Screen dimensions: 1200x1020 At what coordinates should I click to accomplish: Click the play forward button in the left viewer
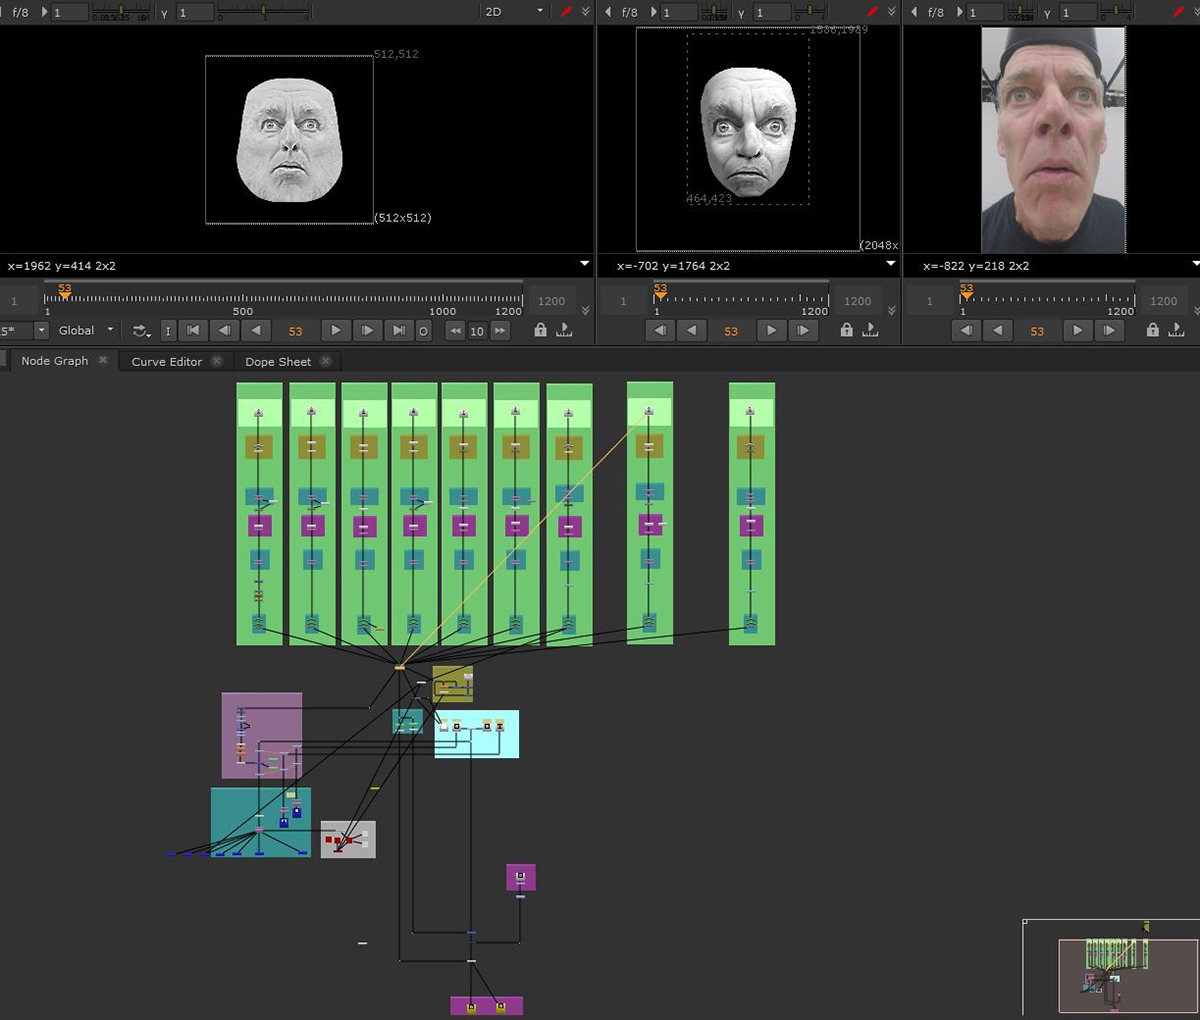336,330
